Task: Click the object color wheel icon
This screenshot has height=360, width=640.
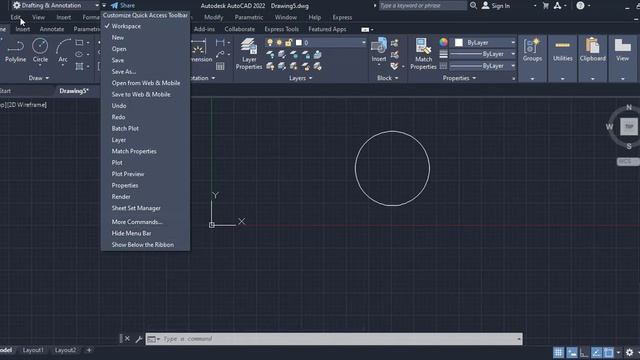Action: [443, 42]
